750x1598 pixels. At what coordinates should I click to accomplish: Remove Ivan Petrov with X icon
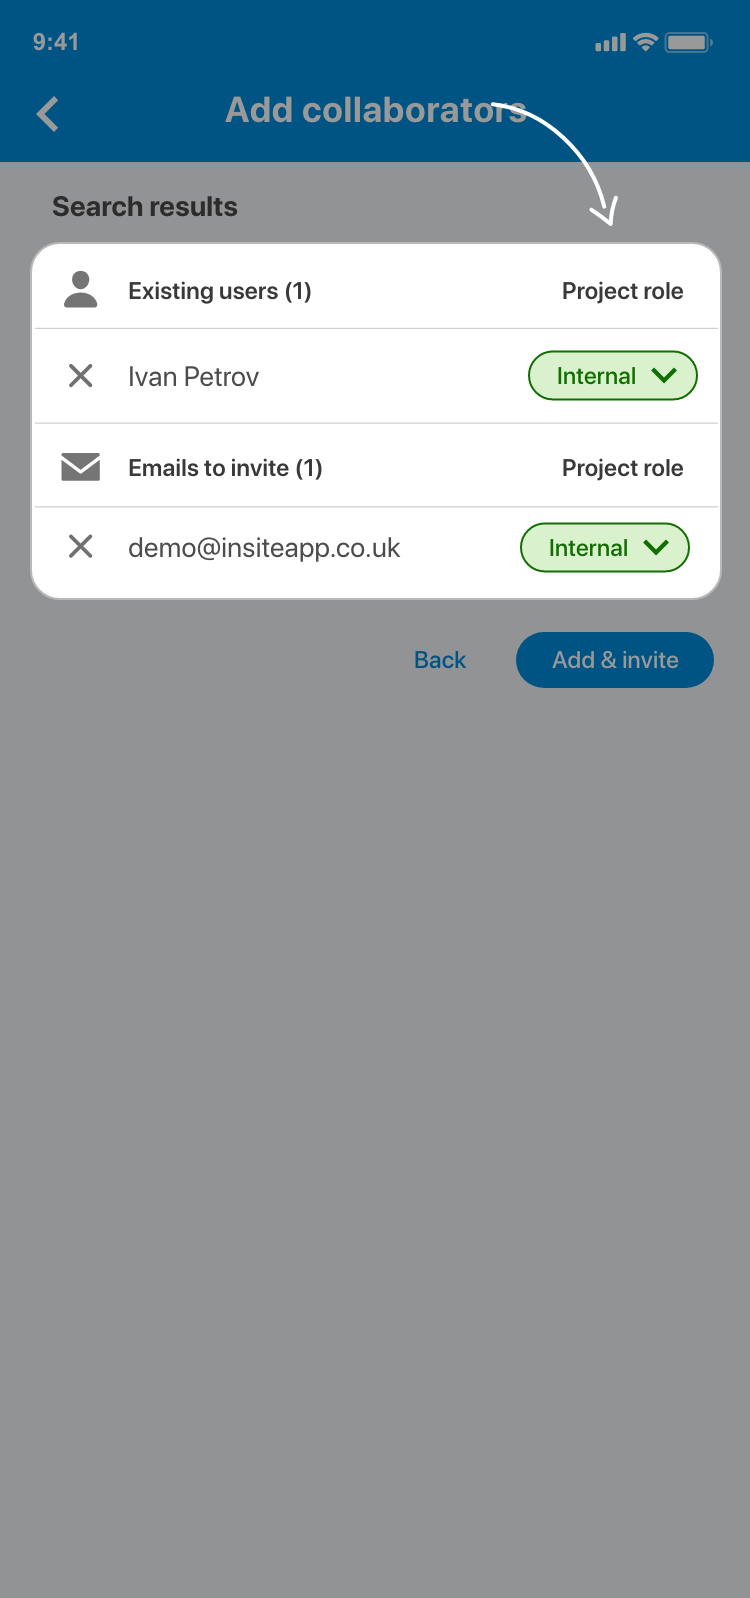tap(80, 375)
